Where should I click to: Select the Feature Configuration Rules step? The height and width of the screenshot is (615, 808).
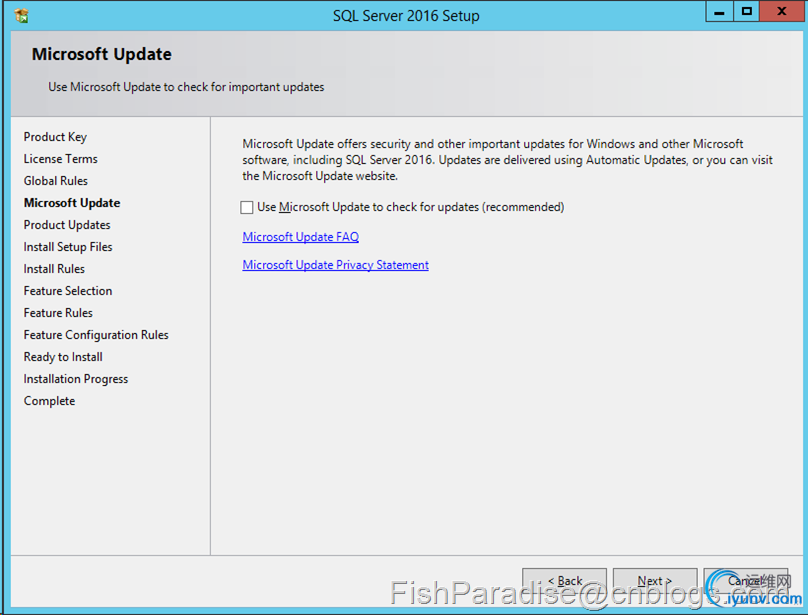[x=96, y=335]
